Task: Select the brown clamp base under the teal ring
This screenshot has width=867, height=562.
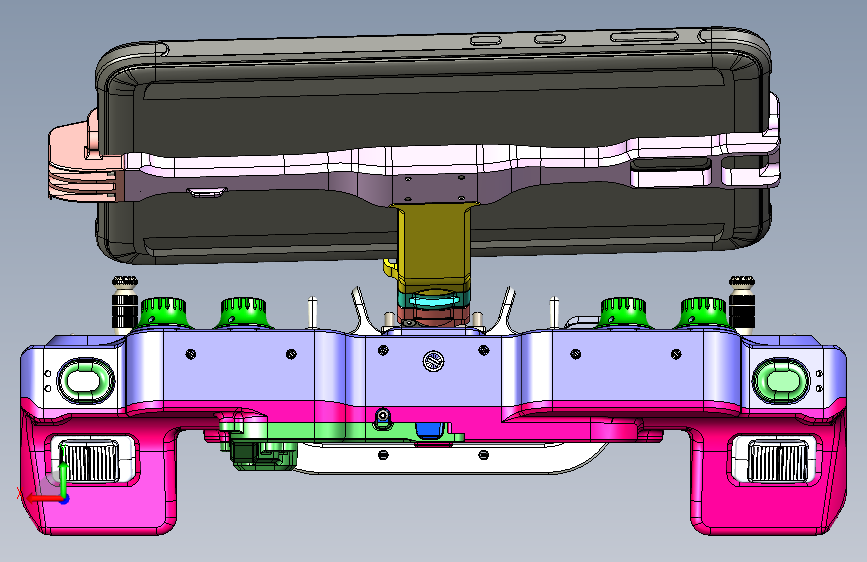Action: [434, 317]
